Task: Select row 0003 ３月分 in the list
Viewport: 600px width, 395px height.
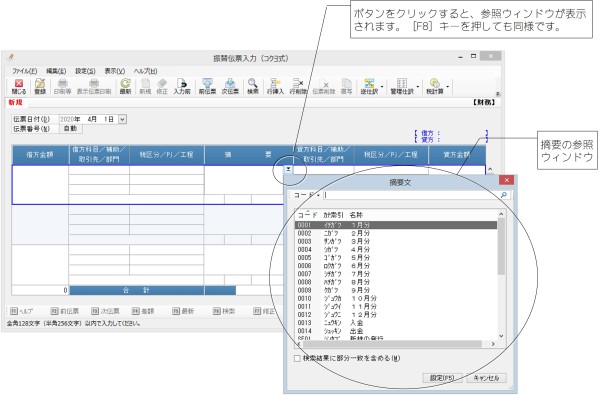Action: 396,241
